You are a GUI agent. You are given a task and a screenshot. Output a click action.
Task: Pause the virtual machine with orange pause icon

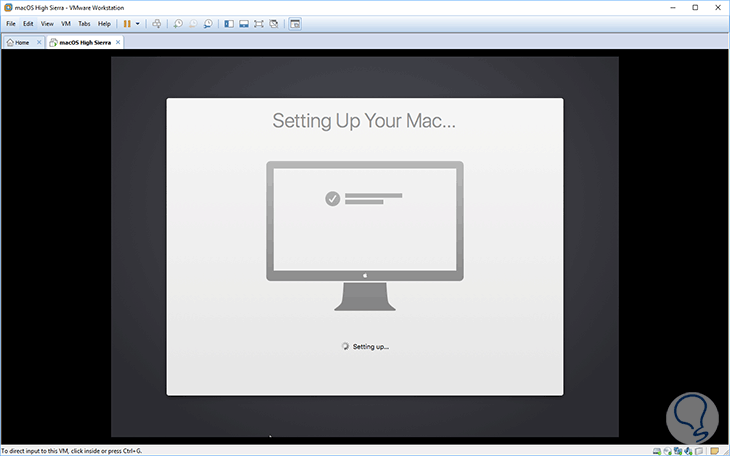click(x=127, y=24)
